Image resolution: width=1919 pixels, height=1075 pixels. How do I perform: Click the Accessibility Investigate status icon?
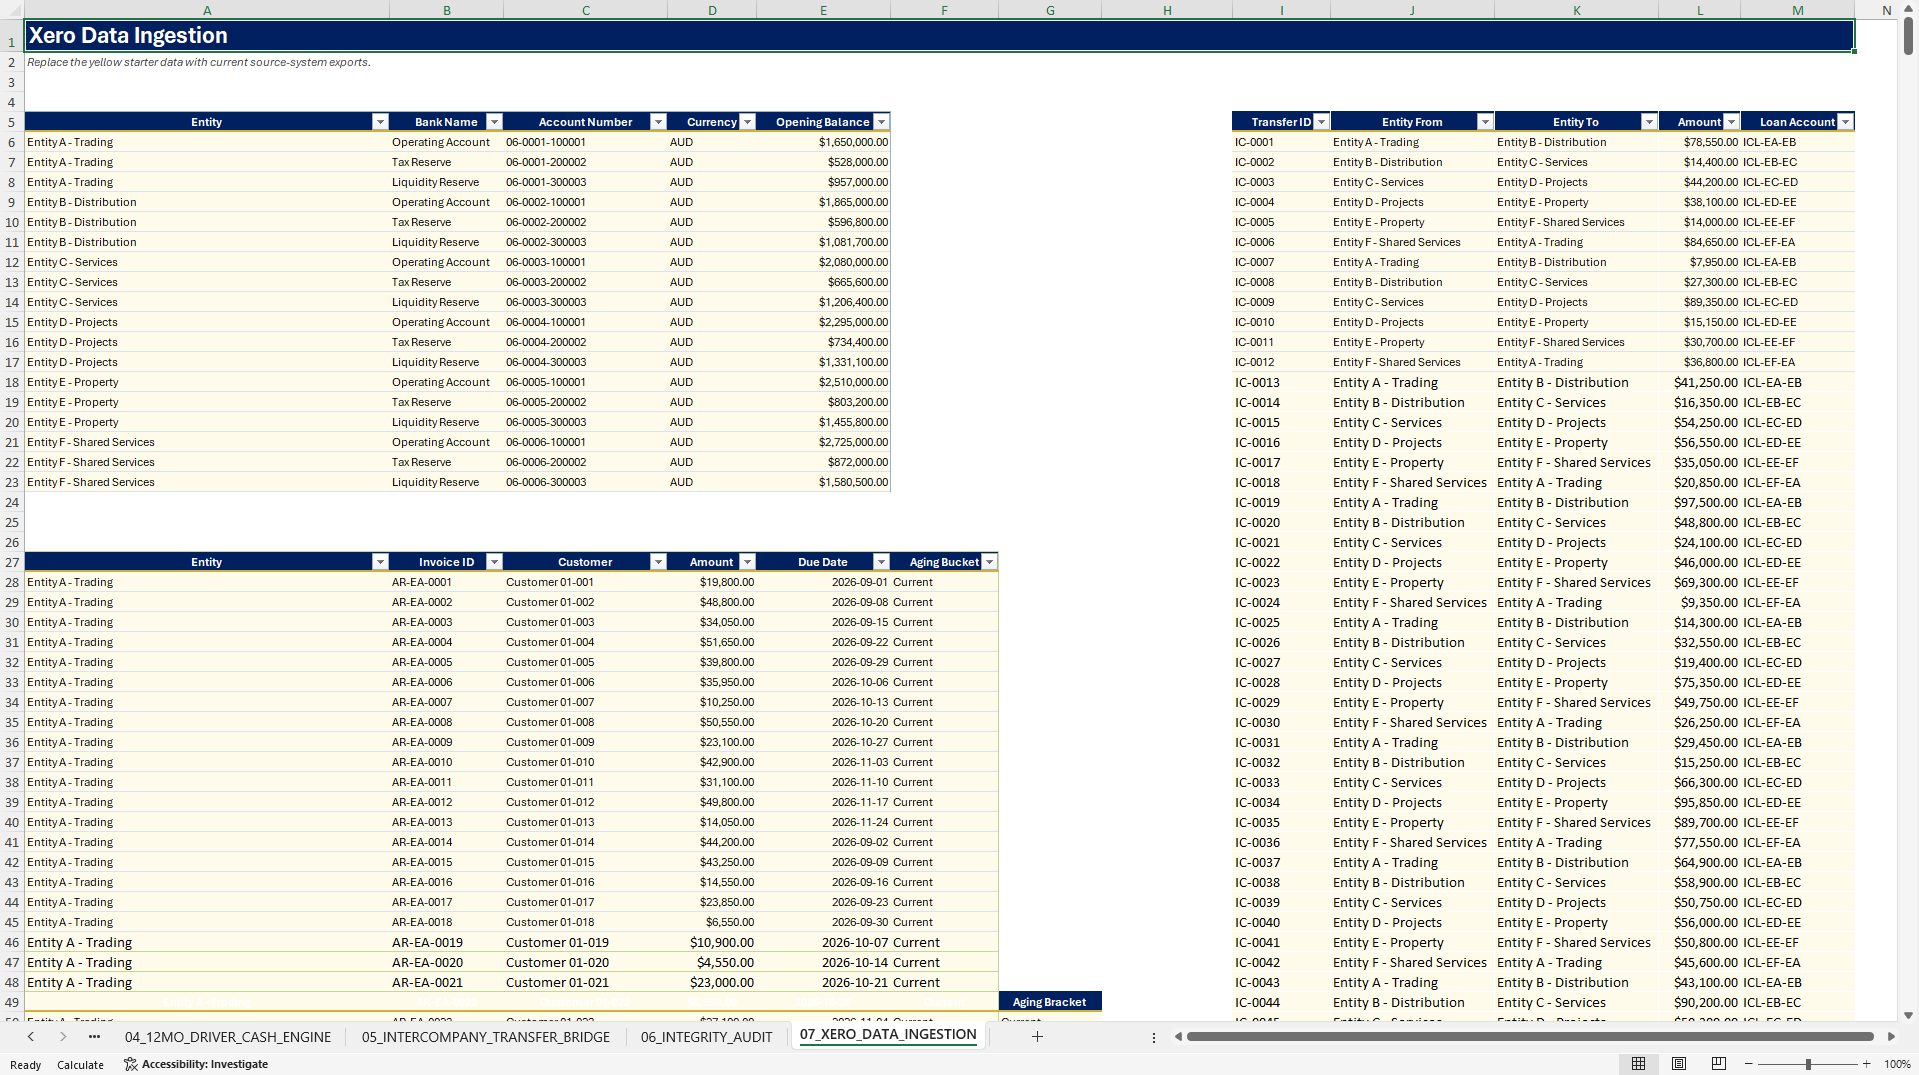[130, 1064]
